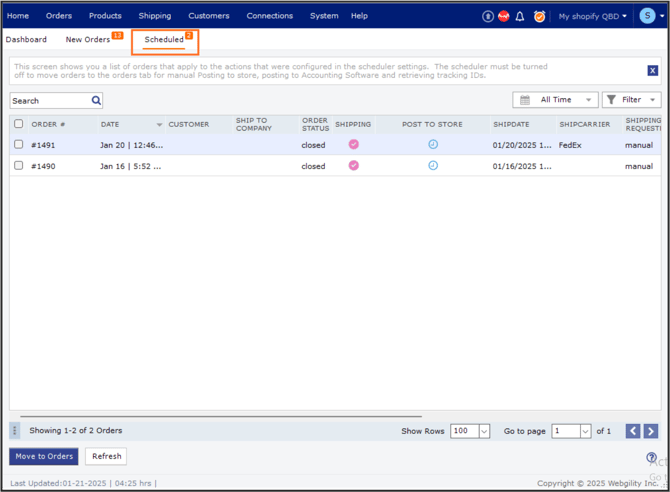Click the upload arrow icon in header
The width and height of the screenshot is (670, 492).
point(488,16)
